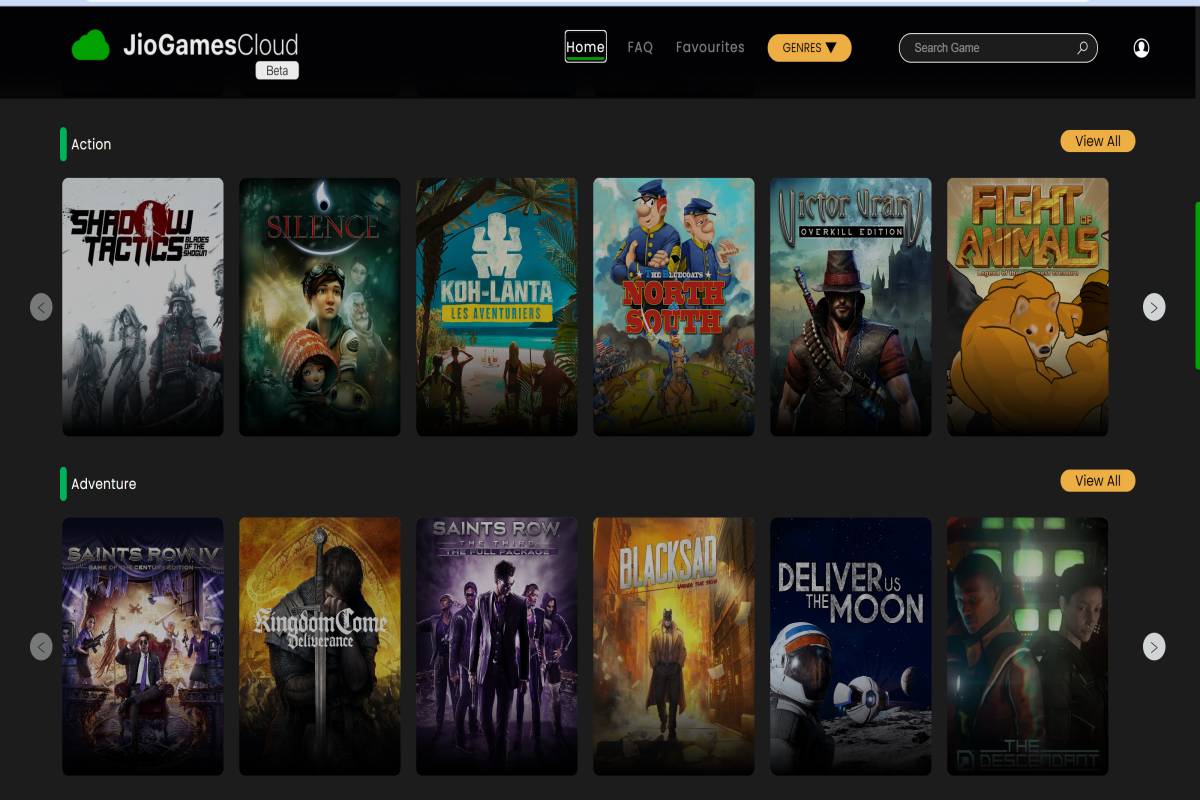Go to the Home tab
1200x800 pixels.
pyautogui.click(x=585, y=47)
